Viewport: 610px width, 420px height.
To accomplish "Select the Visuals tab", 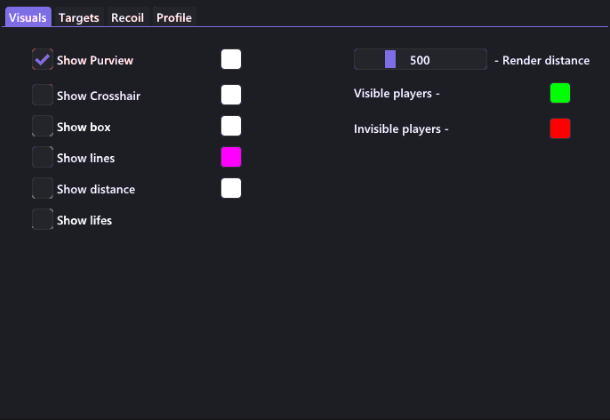I will (28, 18).
